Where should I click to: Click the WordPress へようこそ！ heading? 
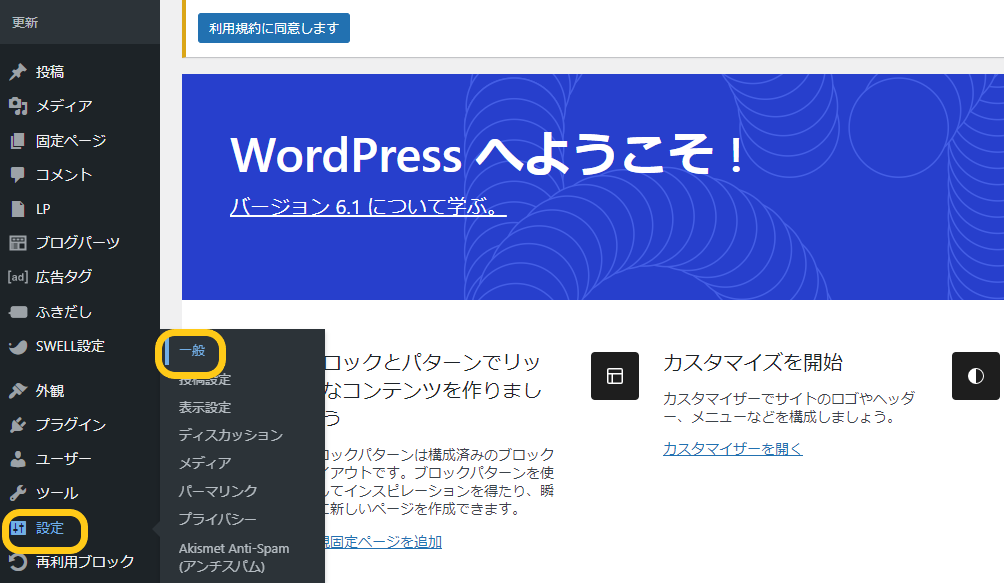pyautogui.click(x=487, y=155)
